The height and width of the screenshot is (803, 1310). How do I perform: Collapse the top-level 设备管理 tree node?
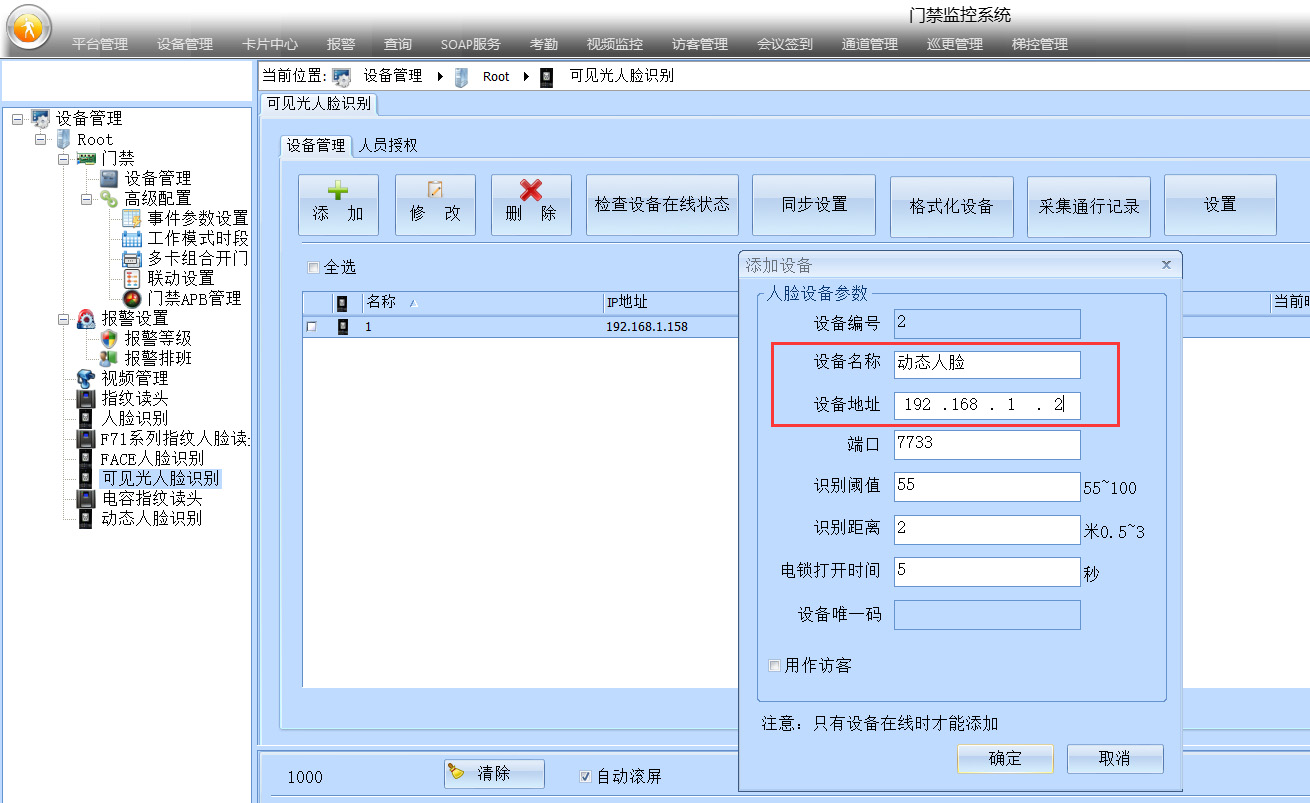17,119
